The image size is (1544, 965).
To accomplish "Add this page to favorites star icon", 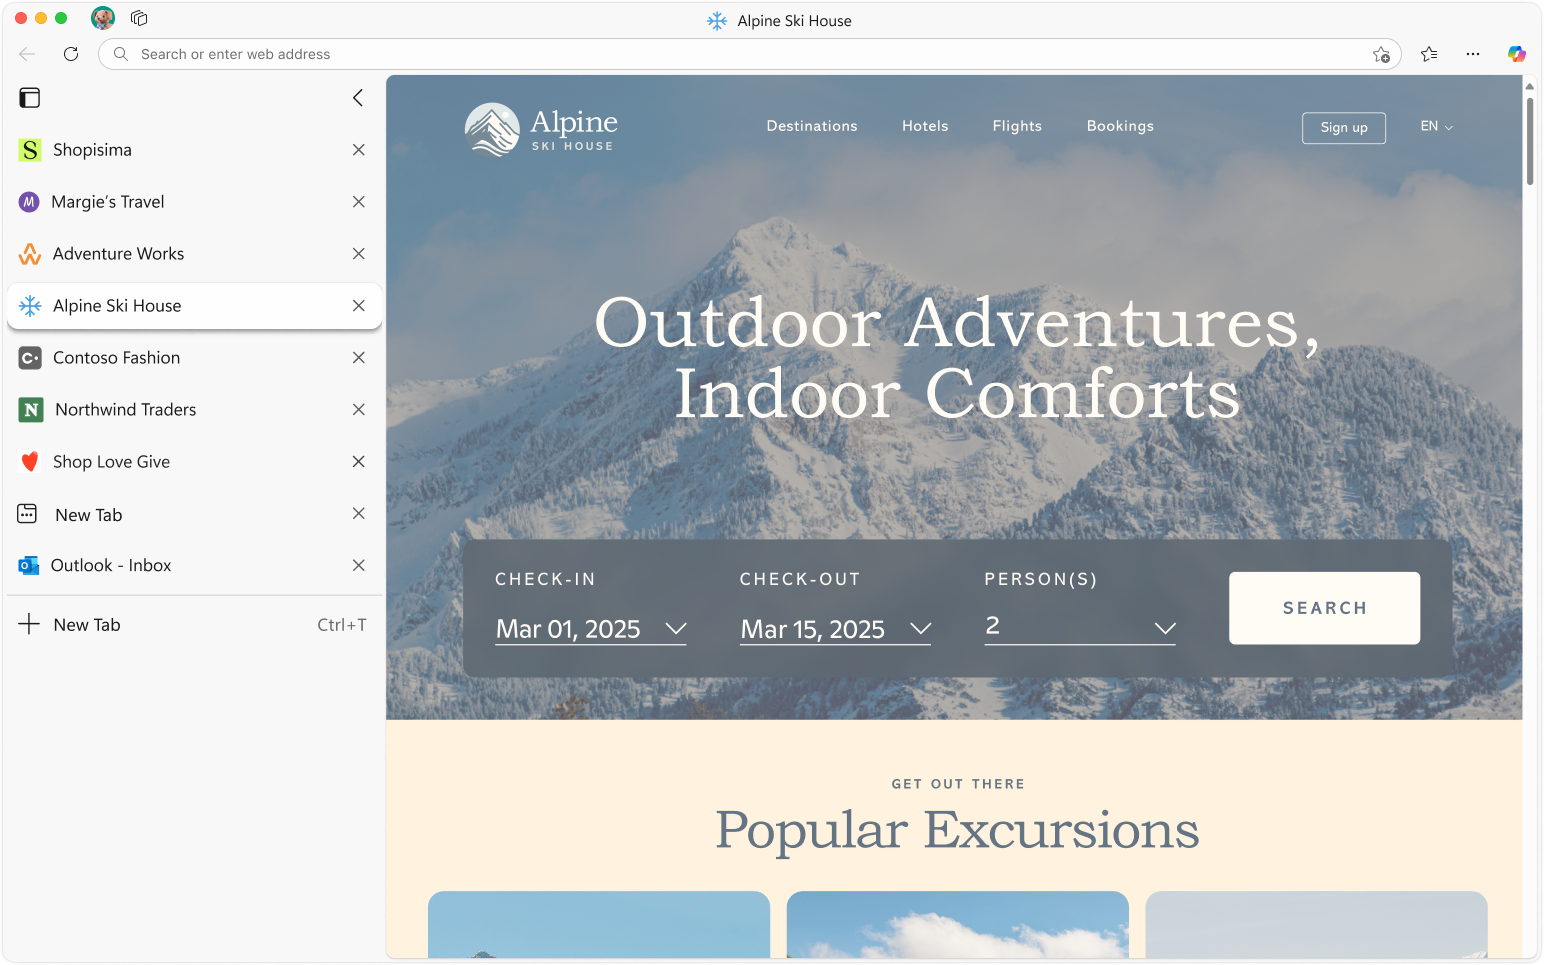I will pos(1381,54).
